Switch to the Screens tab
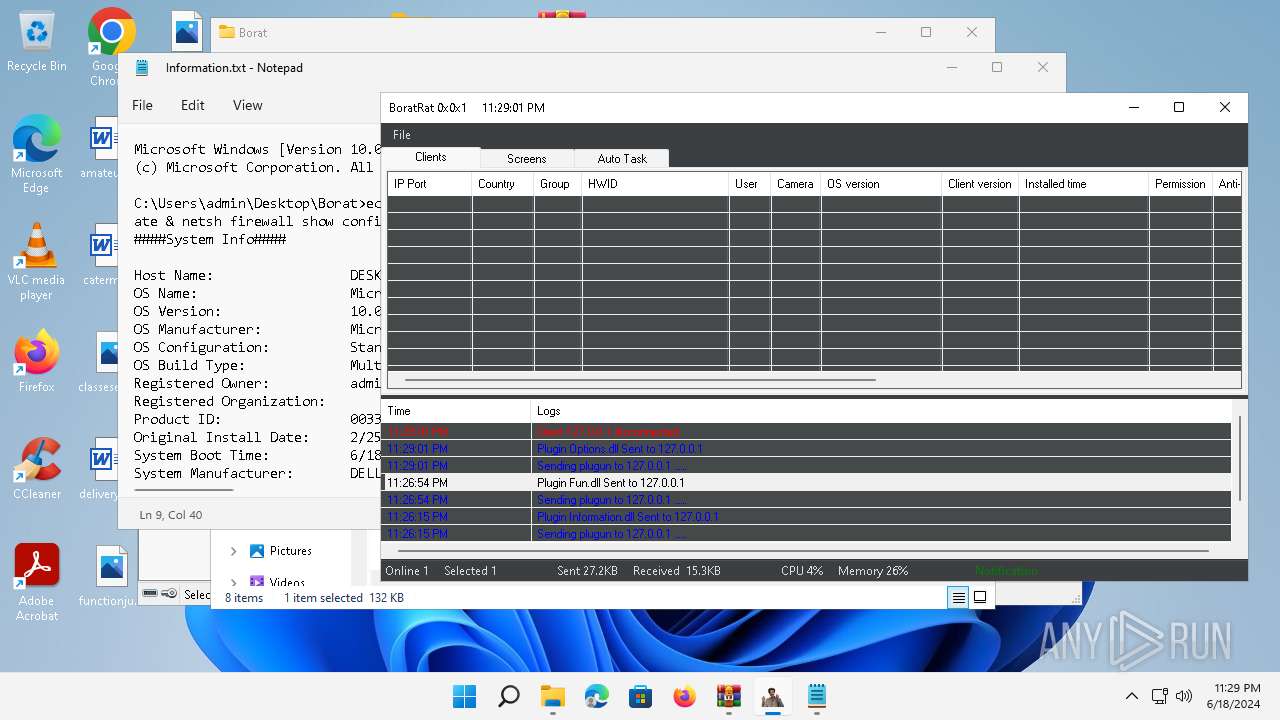Image resolution: width=1280 pixels, height=720 pixels. [x=527, y=159]
